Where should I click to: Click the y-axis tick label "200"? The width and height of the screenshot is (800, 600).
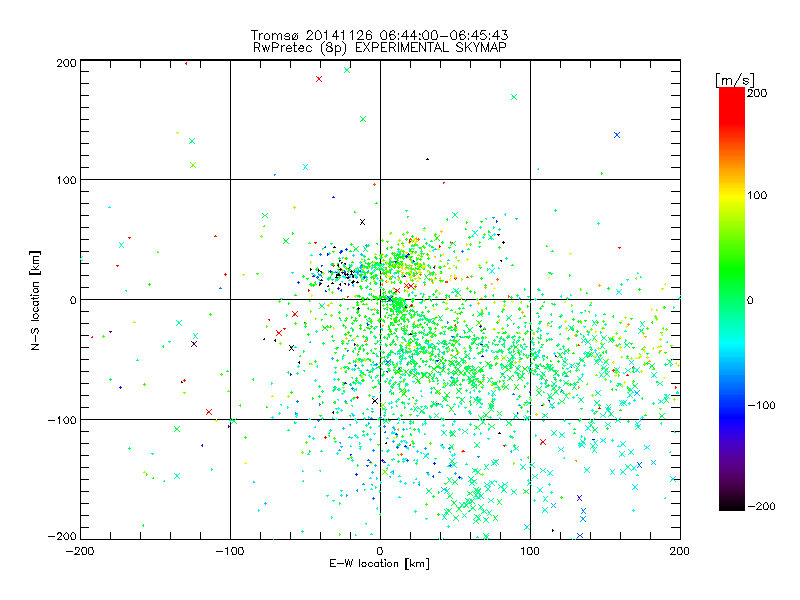pos(66,63)
